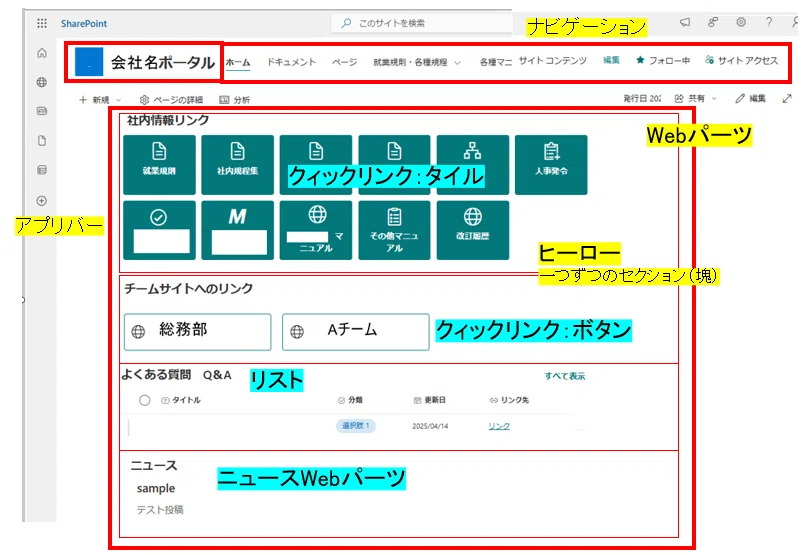
Task: Open the 就業規則 tile
Action: [x=159, y=165]
